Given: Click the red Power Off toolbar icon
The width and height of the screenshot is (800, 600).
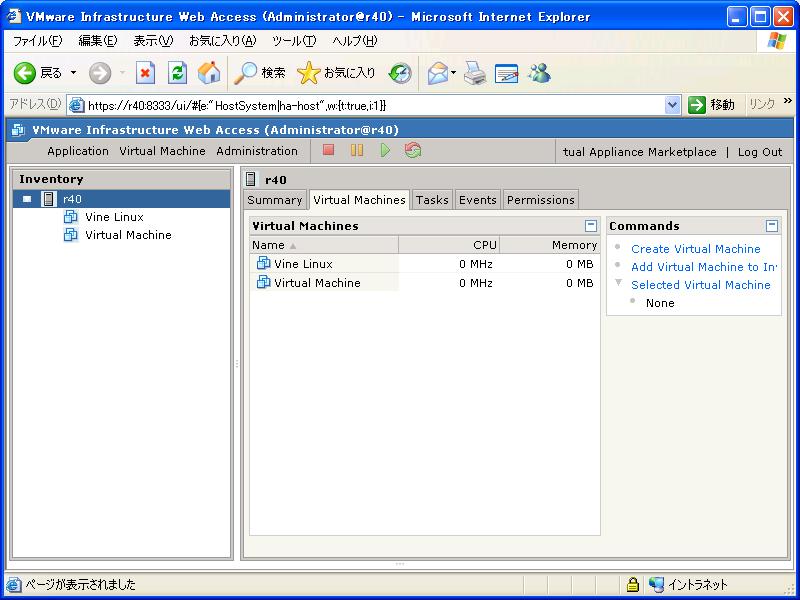Looking at the screenshot, I should (329, 150).
